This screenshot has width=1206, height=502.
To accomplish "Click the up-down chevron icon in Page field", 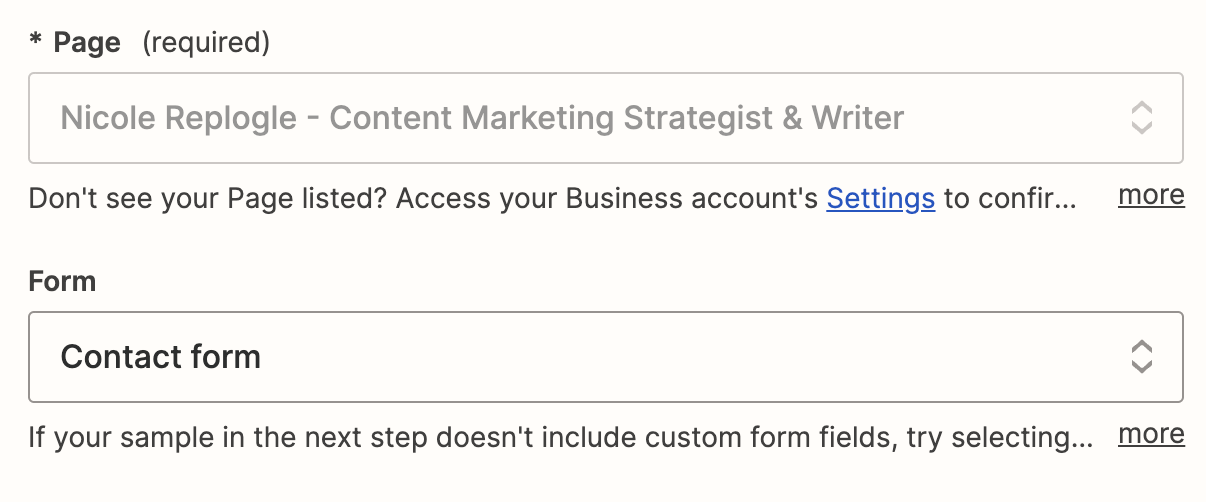I will tap(1141, 118).
